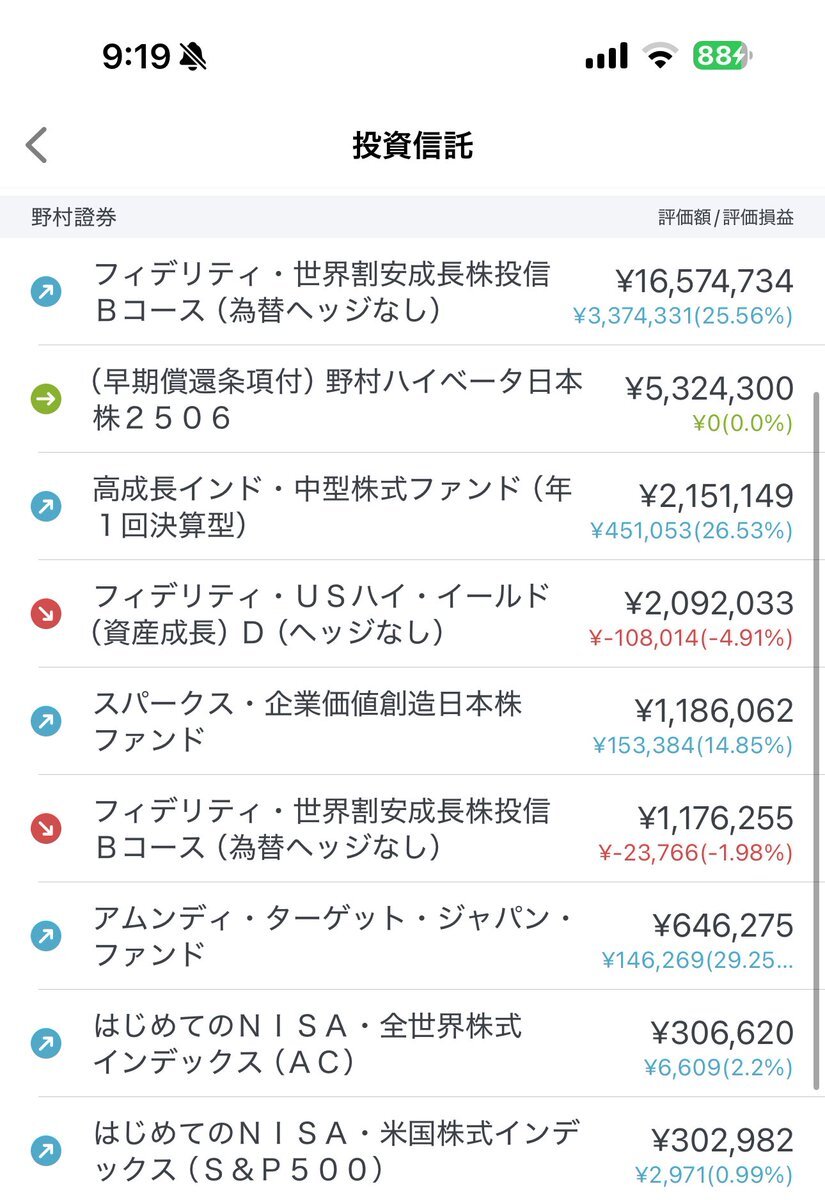Tap the truncated ¥146,269(29.25... gain text
Screen dimensions: 825x1200
point(698,961)
